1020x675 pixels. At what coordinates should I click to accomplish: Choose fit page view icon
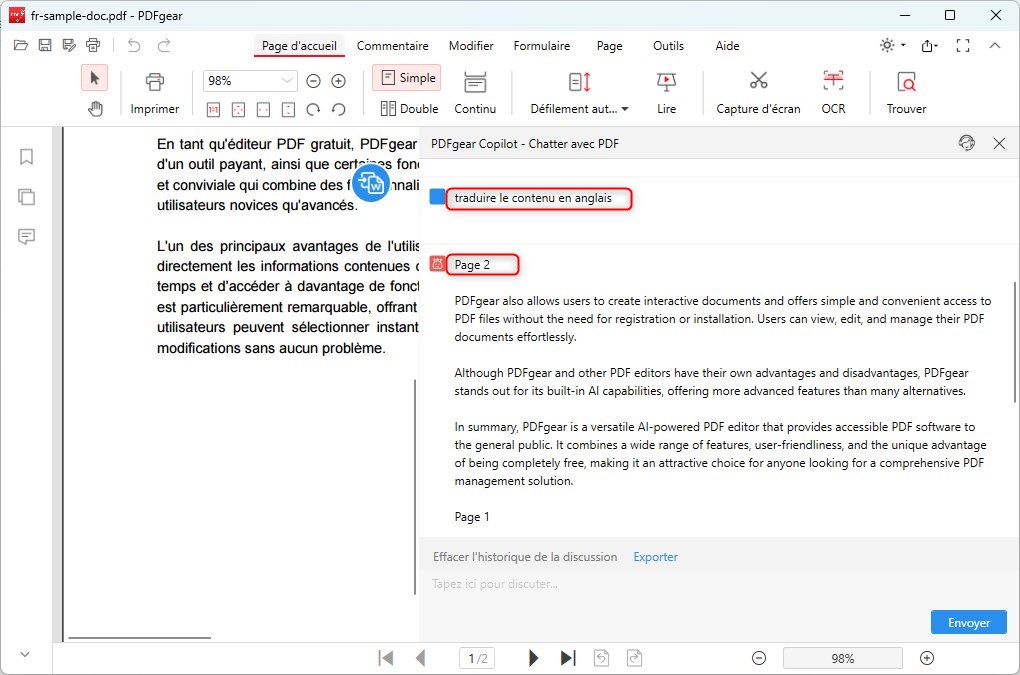pos(239,110)
